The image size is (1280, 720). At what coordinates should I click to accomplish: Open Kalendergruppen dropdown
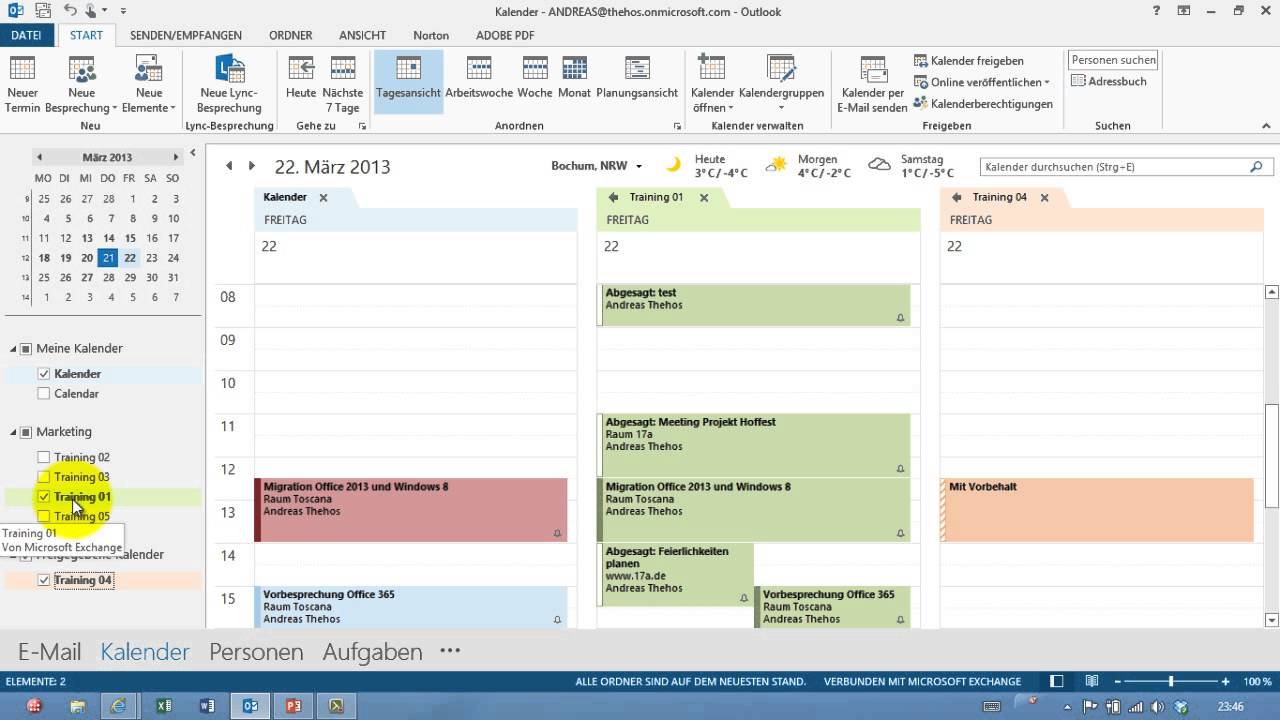pyautogui.click(x=781, y=85)
